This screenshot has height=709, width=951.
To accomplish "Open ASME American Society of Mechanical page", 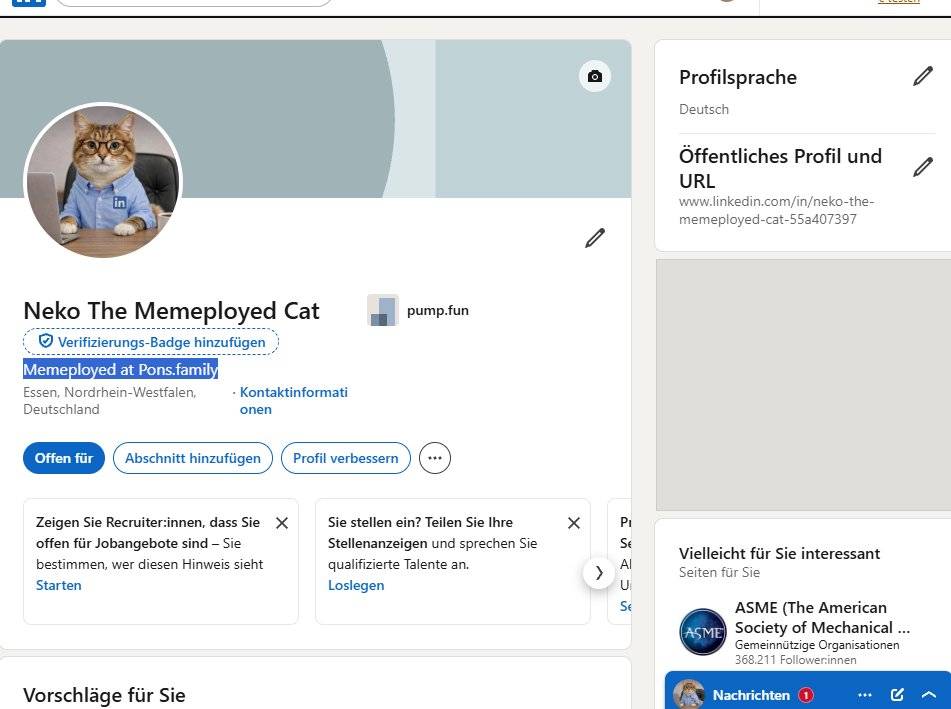I will pyautogui.click(x=822, y=617).
